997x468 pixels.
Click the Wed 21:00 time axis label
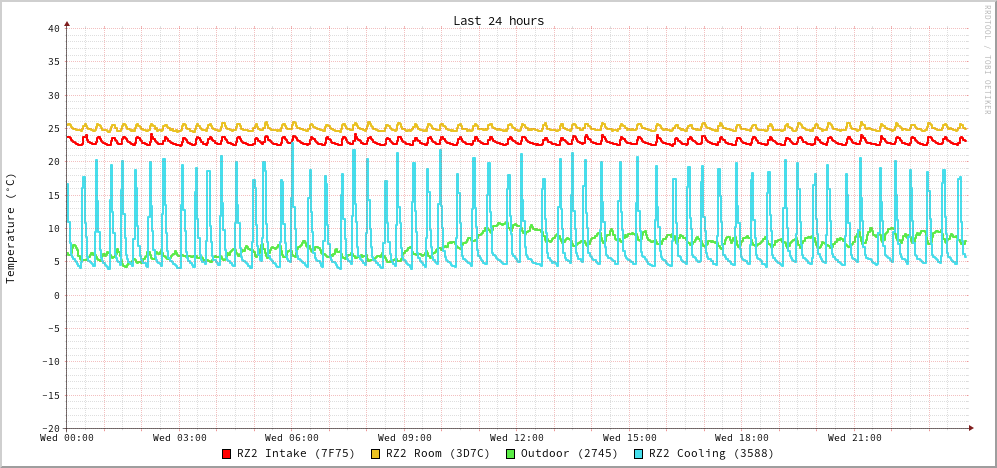click(855, 438)
